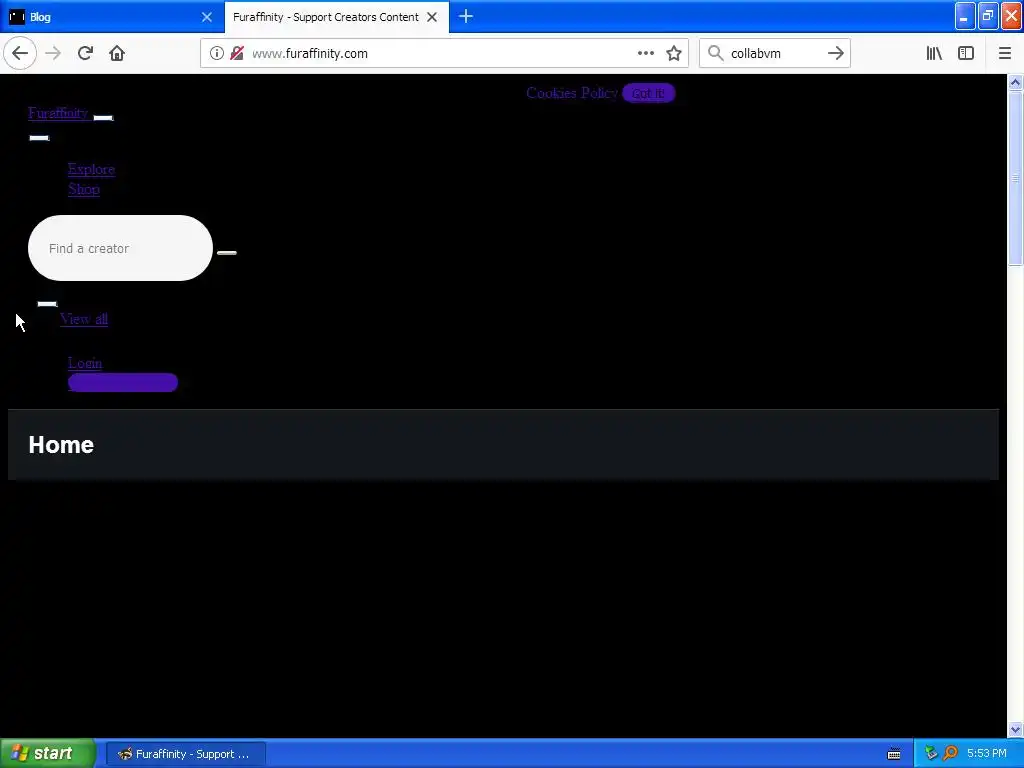
Task: Open the Firefox hamburger menu
Action: click(x=1004, y=53)
